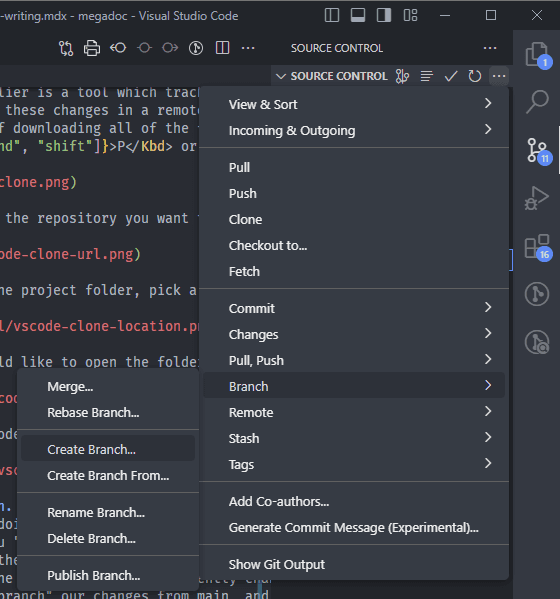This screenshot has width=560, height=599.
Task: Expand the Changes submenu
Action: (354, 334)
